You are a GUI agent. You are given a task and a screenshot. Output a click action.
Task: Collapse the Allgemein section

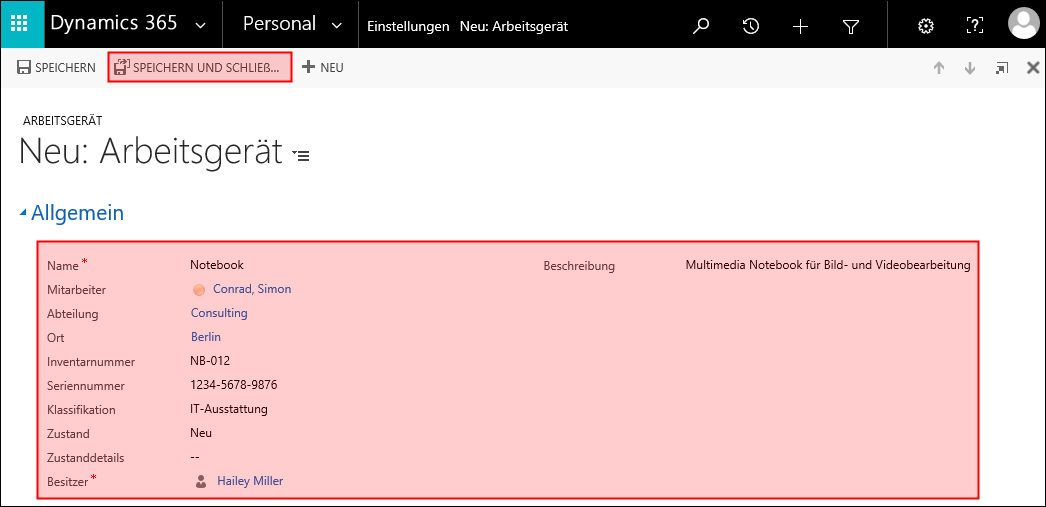click(x=23, y=213)
